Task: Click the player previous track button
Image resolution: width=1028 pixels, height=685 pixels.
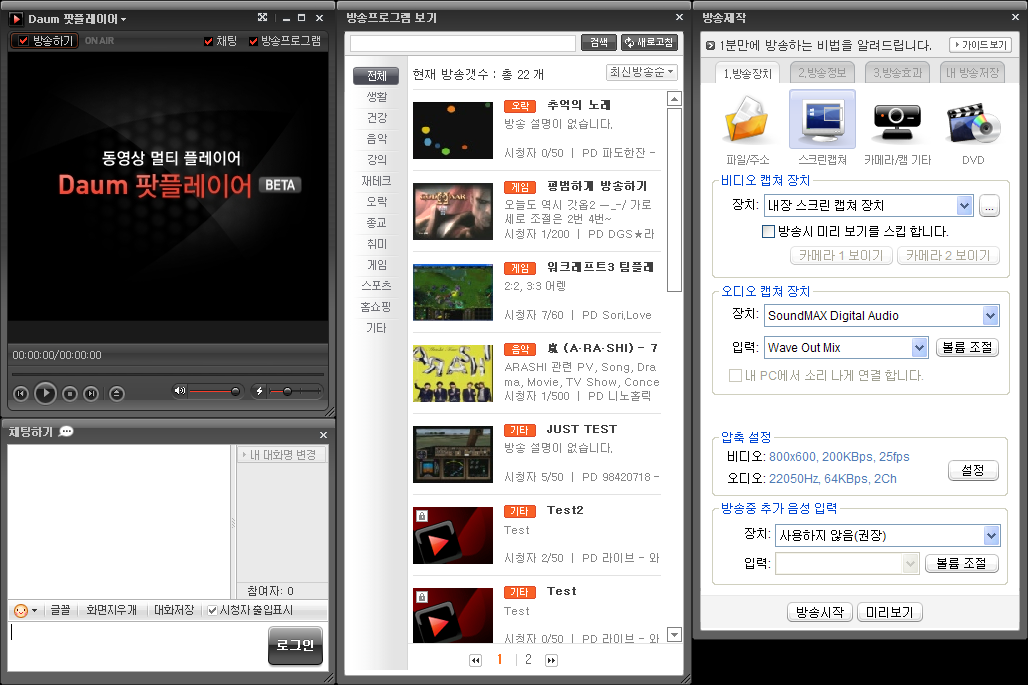Action: click(21, 393)
